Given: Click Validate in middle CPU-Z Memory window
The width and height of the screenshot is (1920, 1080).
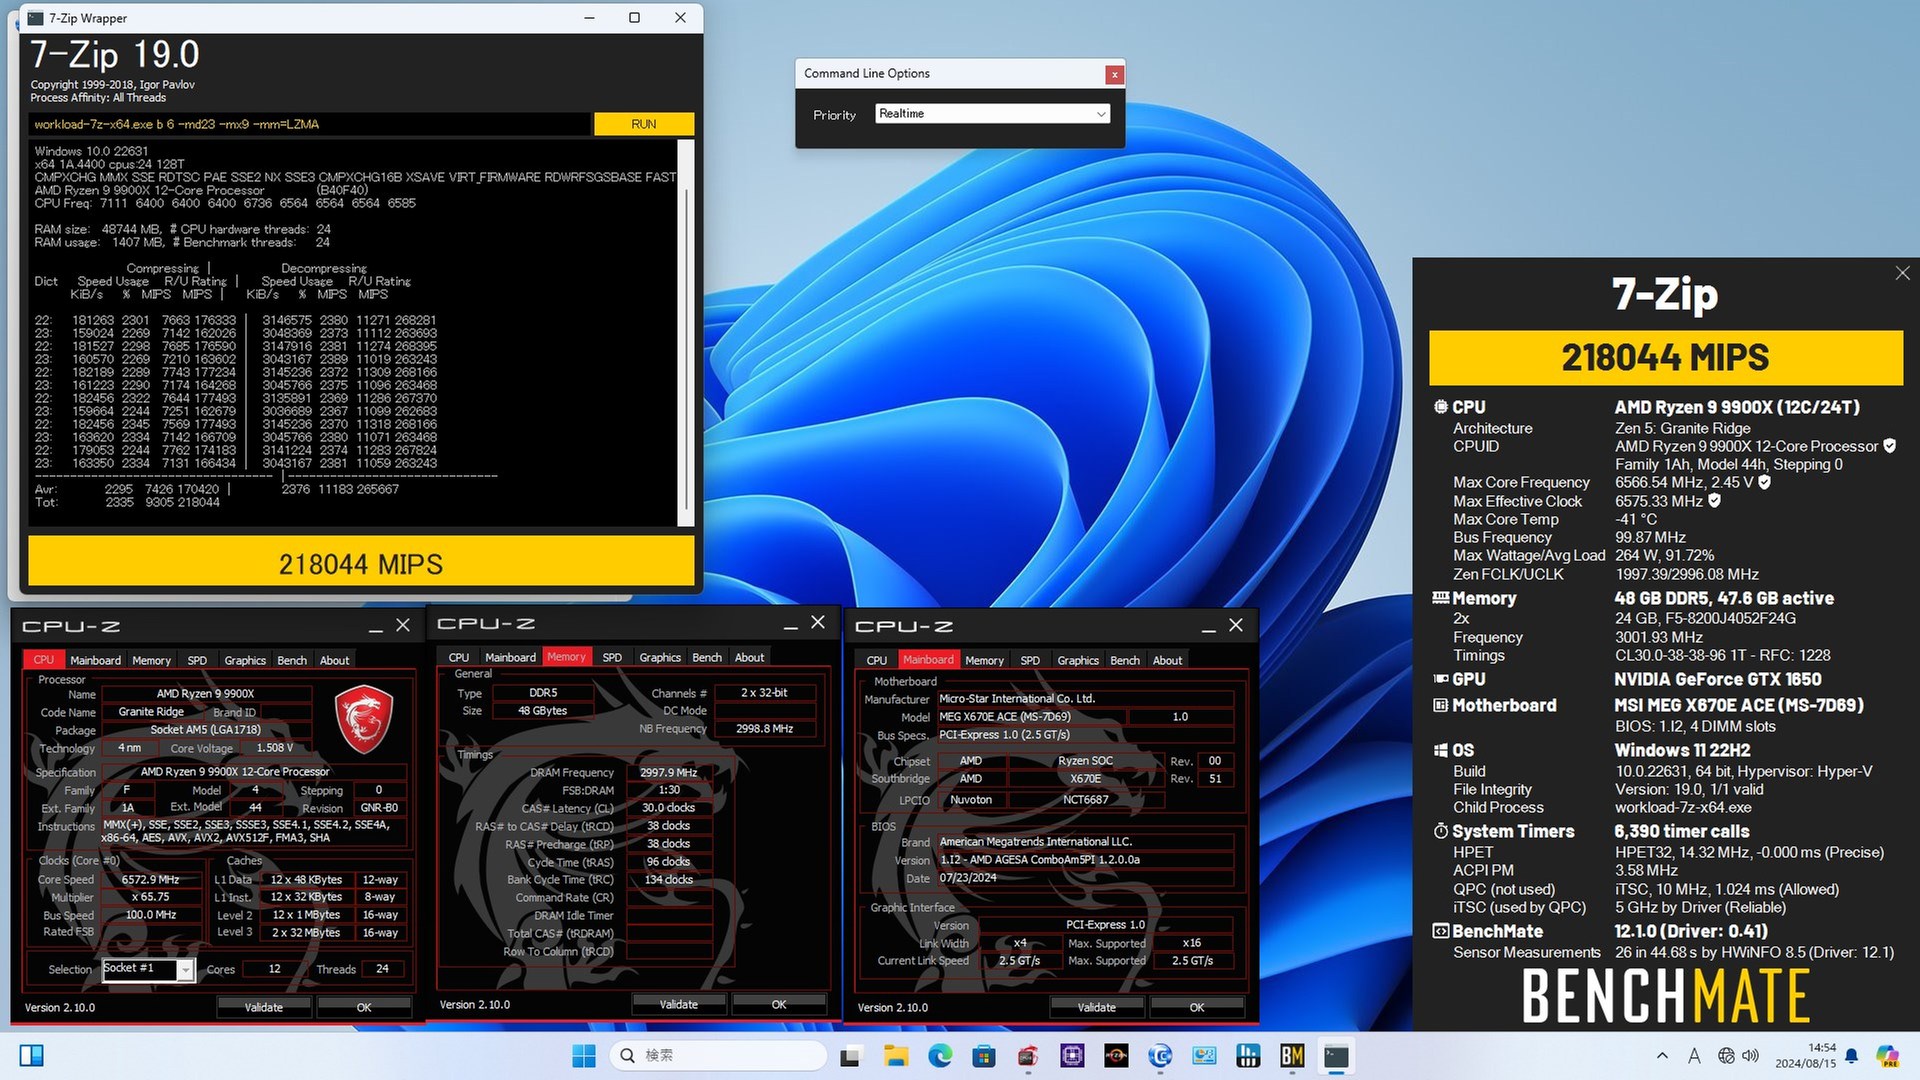Looking at the screenshot, I should tap(679, 1004).
